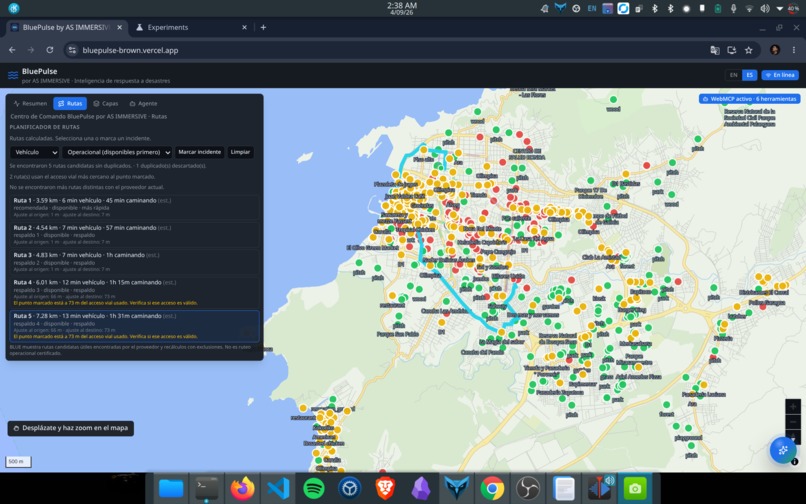Select Ruta 2 - 4.54 km route

135,234
